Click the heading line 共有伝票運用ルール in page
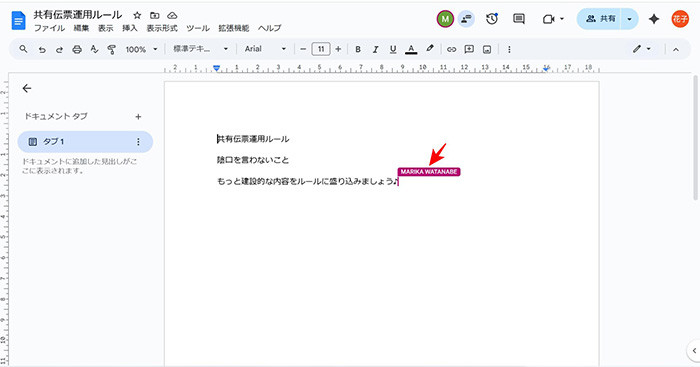This screenshot has width=700, height=367. [x=253, y=139]
